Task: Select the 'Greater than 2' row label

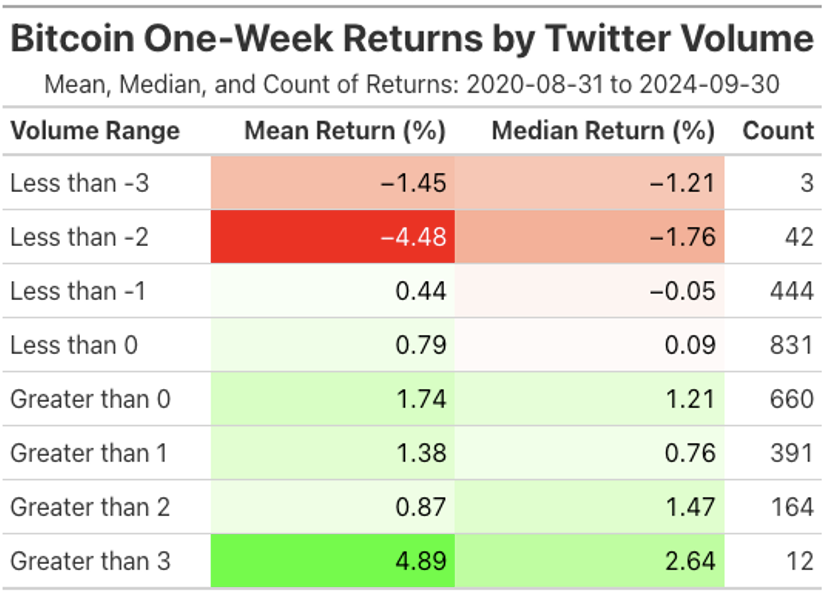Action: [90, 507]
